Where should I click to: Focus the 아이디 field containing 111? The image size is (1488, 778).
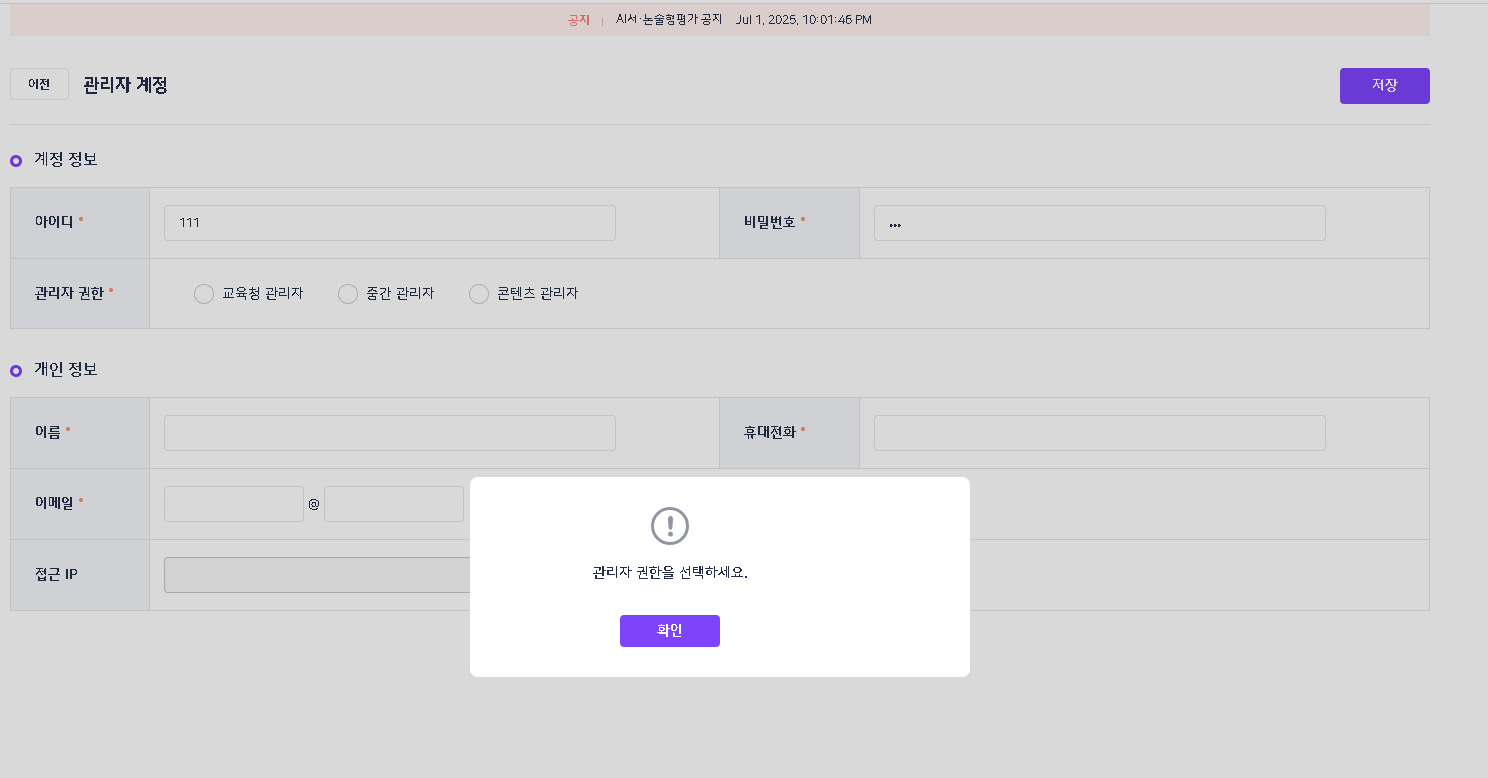pyautogui.click(x=389, y=223)
